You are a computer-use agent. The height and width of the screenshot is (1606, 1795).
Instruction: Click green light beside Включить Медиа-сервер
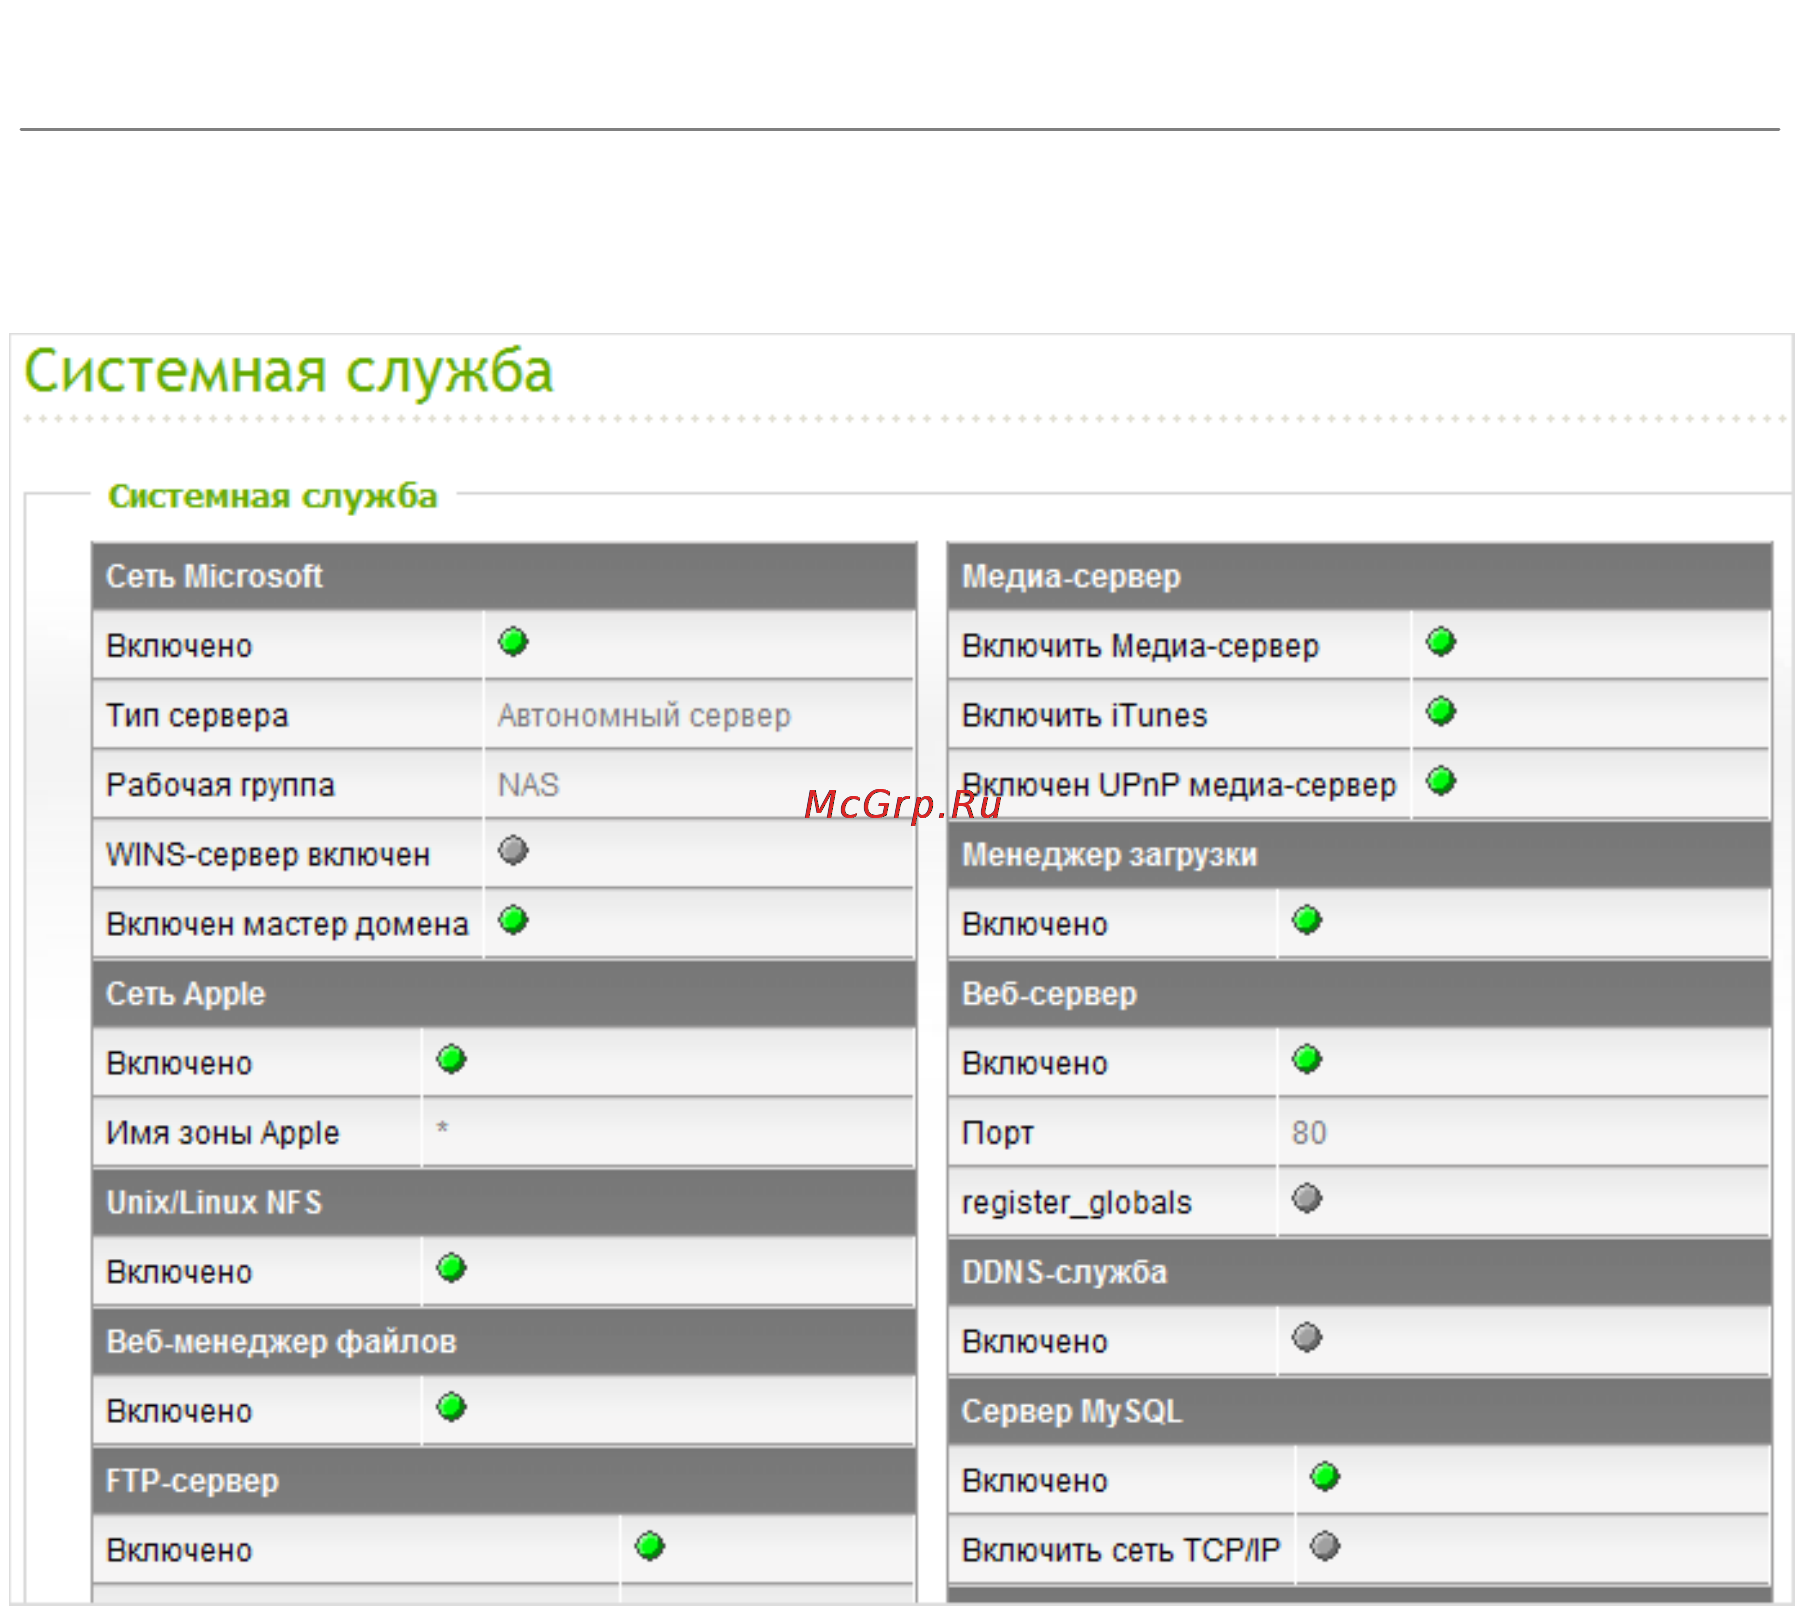(1441, 641)
